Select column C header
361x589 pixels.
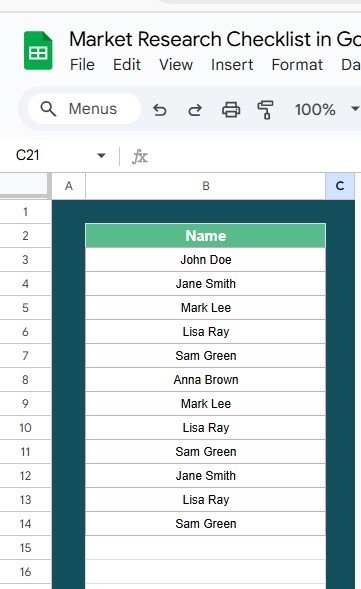340,186
